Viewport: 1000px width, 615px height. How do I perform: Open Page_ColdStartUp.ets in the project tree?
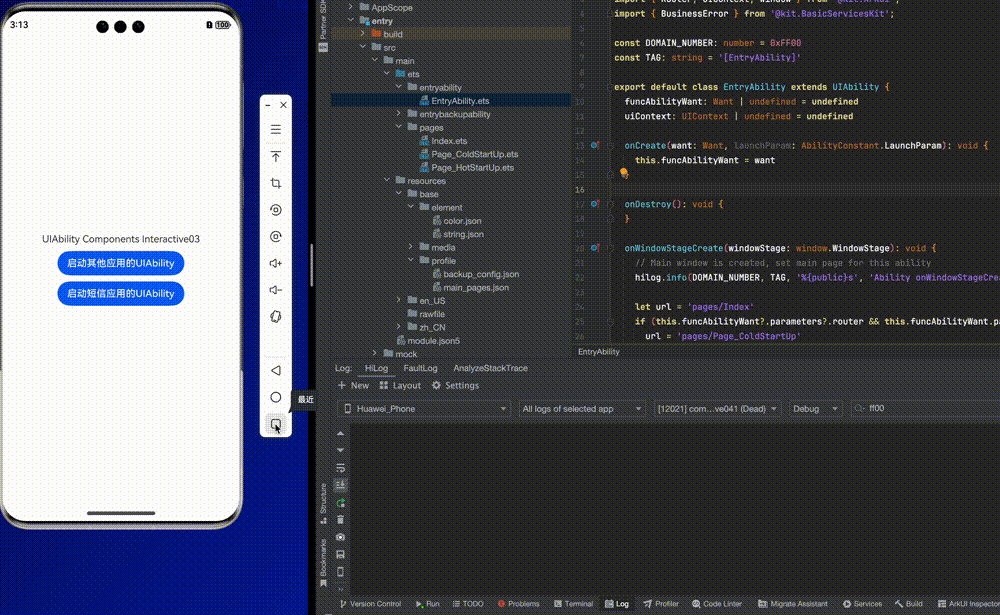click(474, 154)
